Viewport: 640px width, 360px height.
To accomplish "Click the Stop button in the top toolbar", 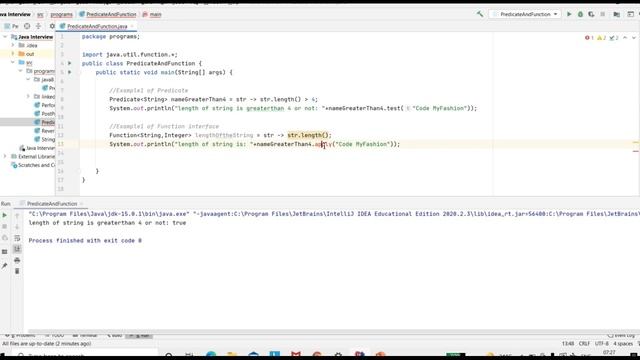I will click(x=602, y=14).
